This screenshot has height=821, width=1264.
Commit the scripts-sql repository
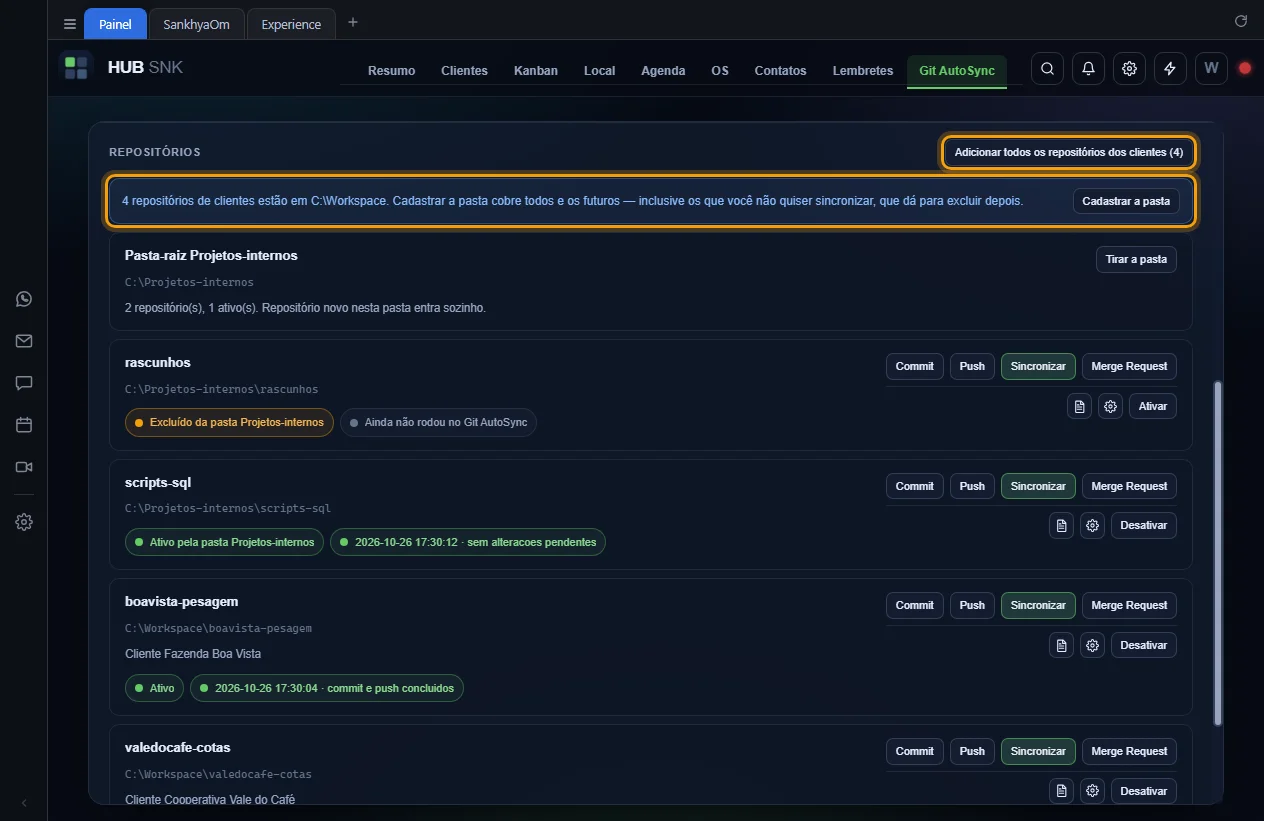[x=914, y=486]
